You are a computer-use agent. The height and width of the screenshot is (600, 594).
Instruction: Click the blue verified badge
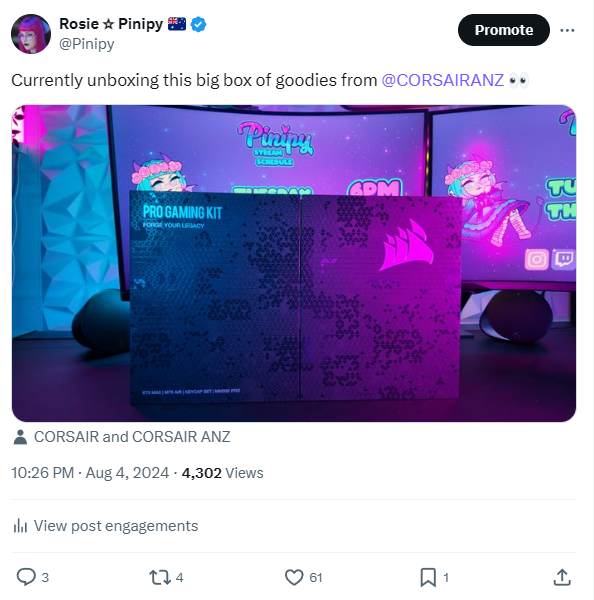pos(199,24)
